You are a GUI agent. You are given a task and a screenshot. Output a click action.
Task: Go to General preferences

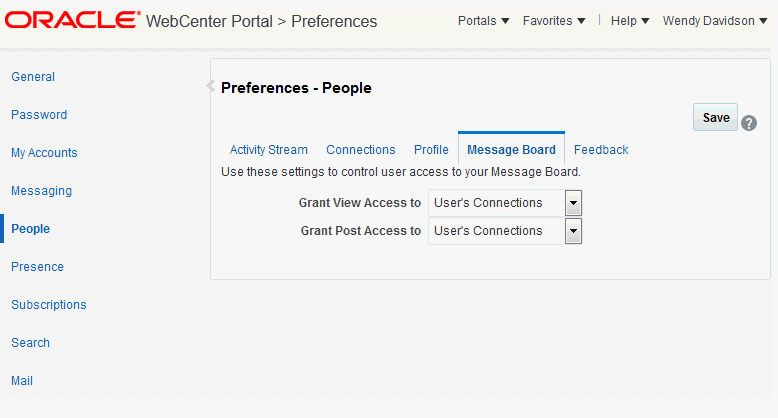(x=33, y=77)
